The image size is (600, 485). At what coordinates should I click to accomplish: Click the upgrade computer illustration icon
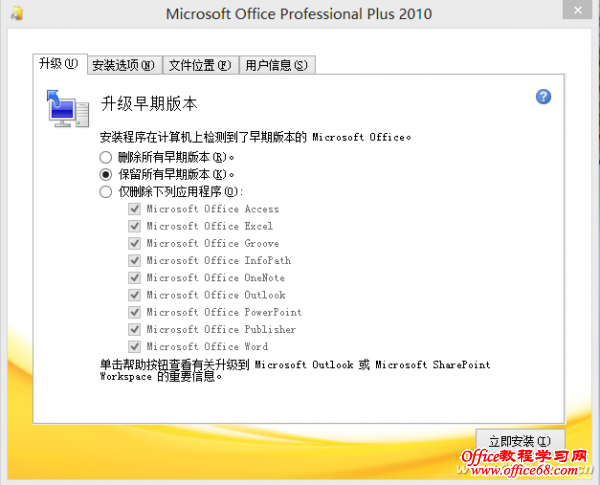(67, 109)
